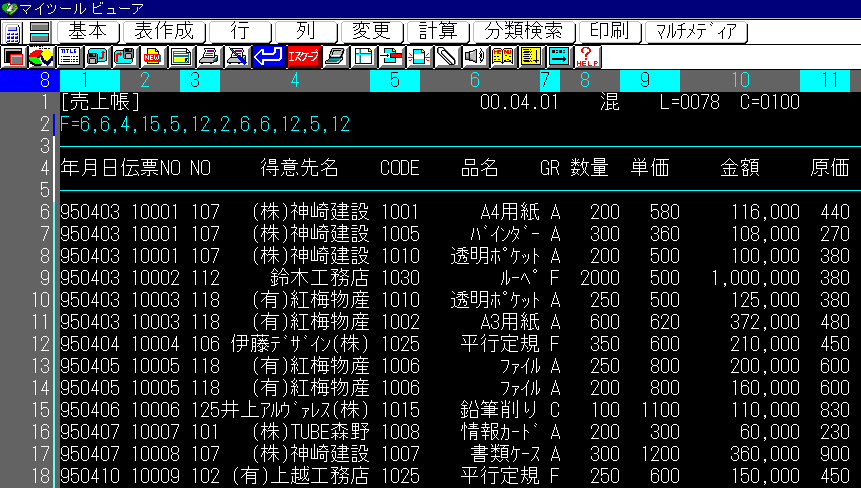Click the yellow list sort icon
This screenshot has width=861, height=488.
532,57
